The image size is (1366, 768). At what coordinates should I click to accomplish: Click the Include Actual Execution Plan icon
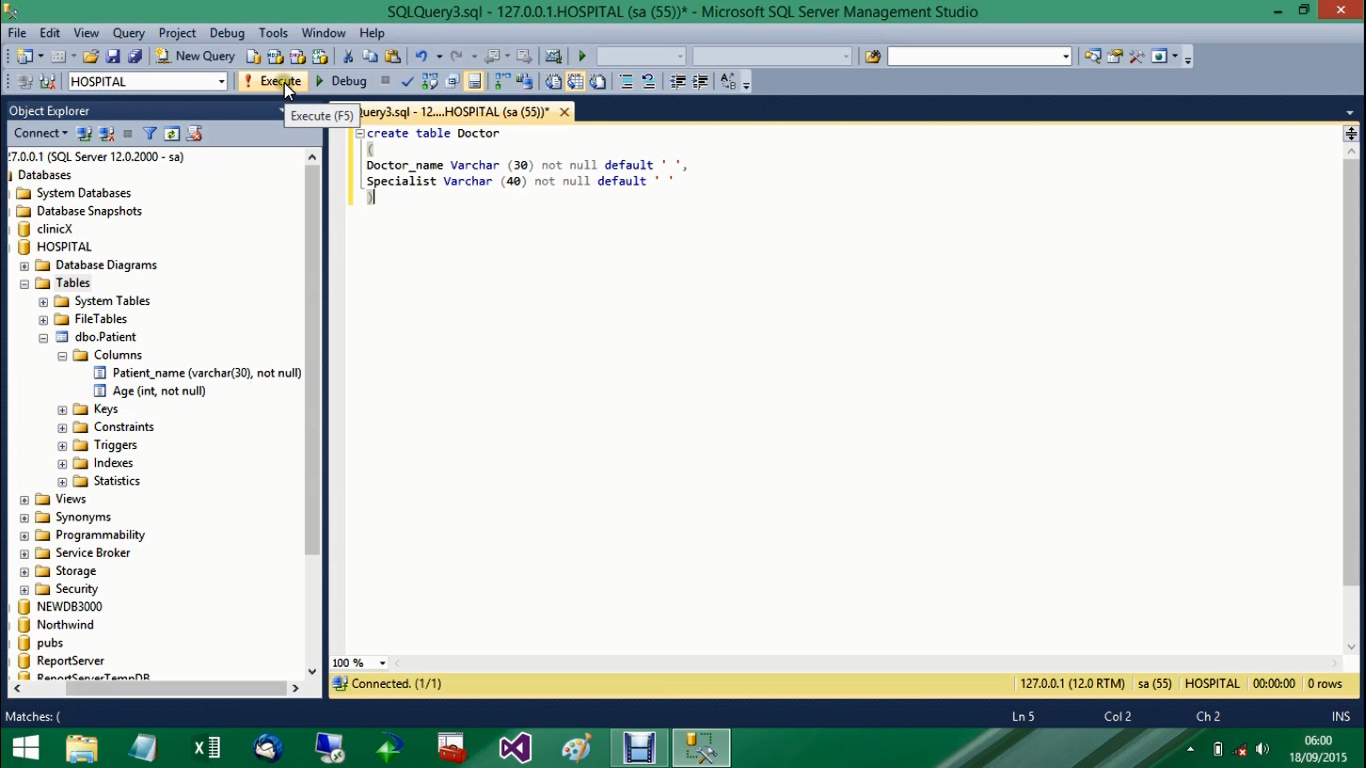point(500,81)
